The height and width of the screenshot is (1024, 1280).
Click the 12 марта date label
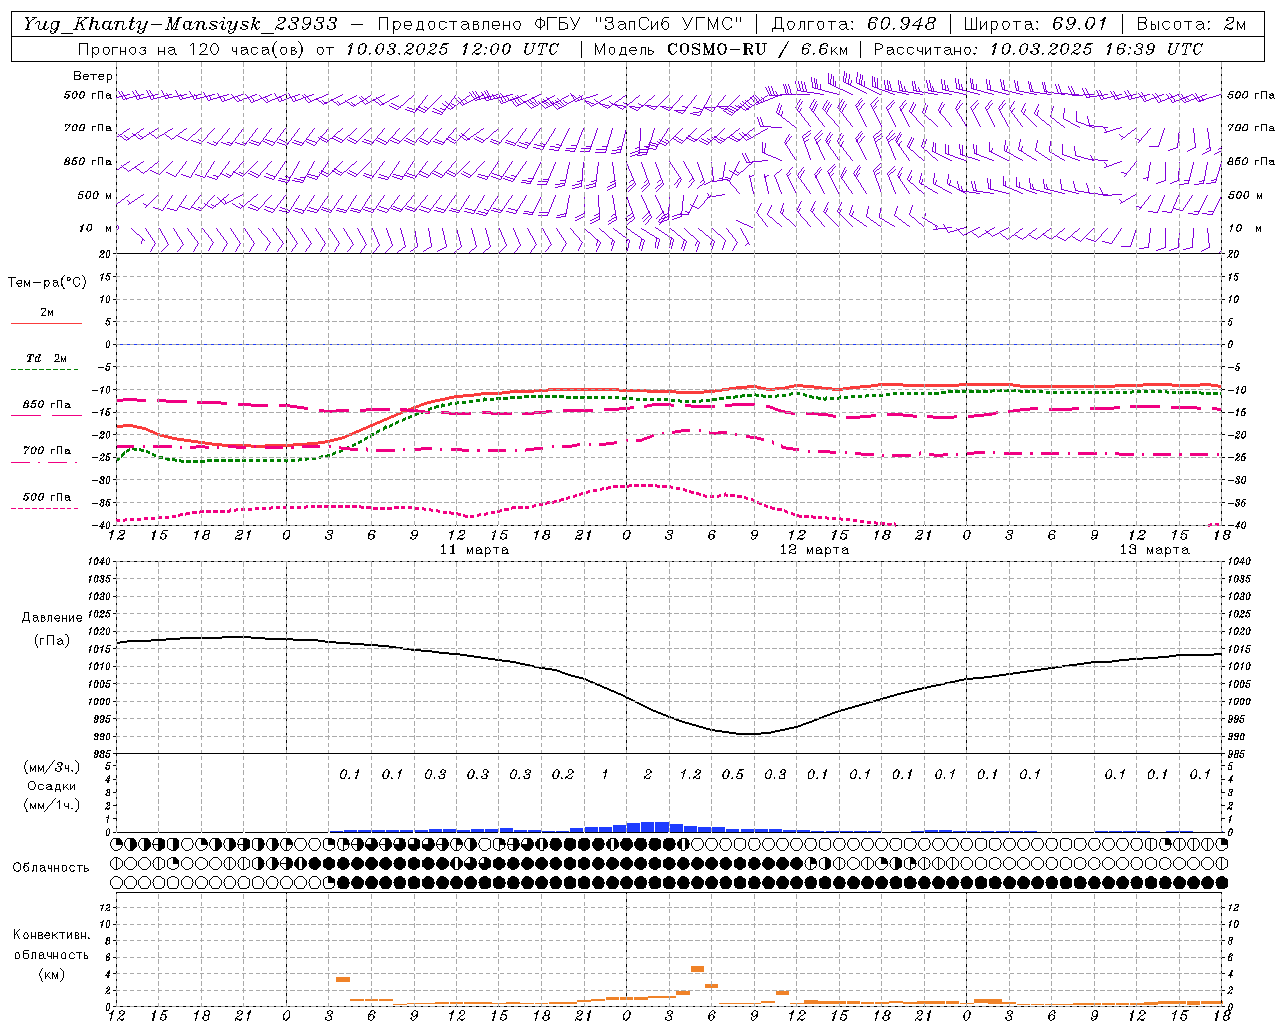tap(814, 550)
